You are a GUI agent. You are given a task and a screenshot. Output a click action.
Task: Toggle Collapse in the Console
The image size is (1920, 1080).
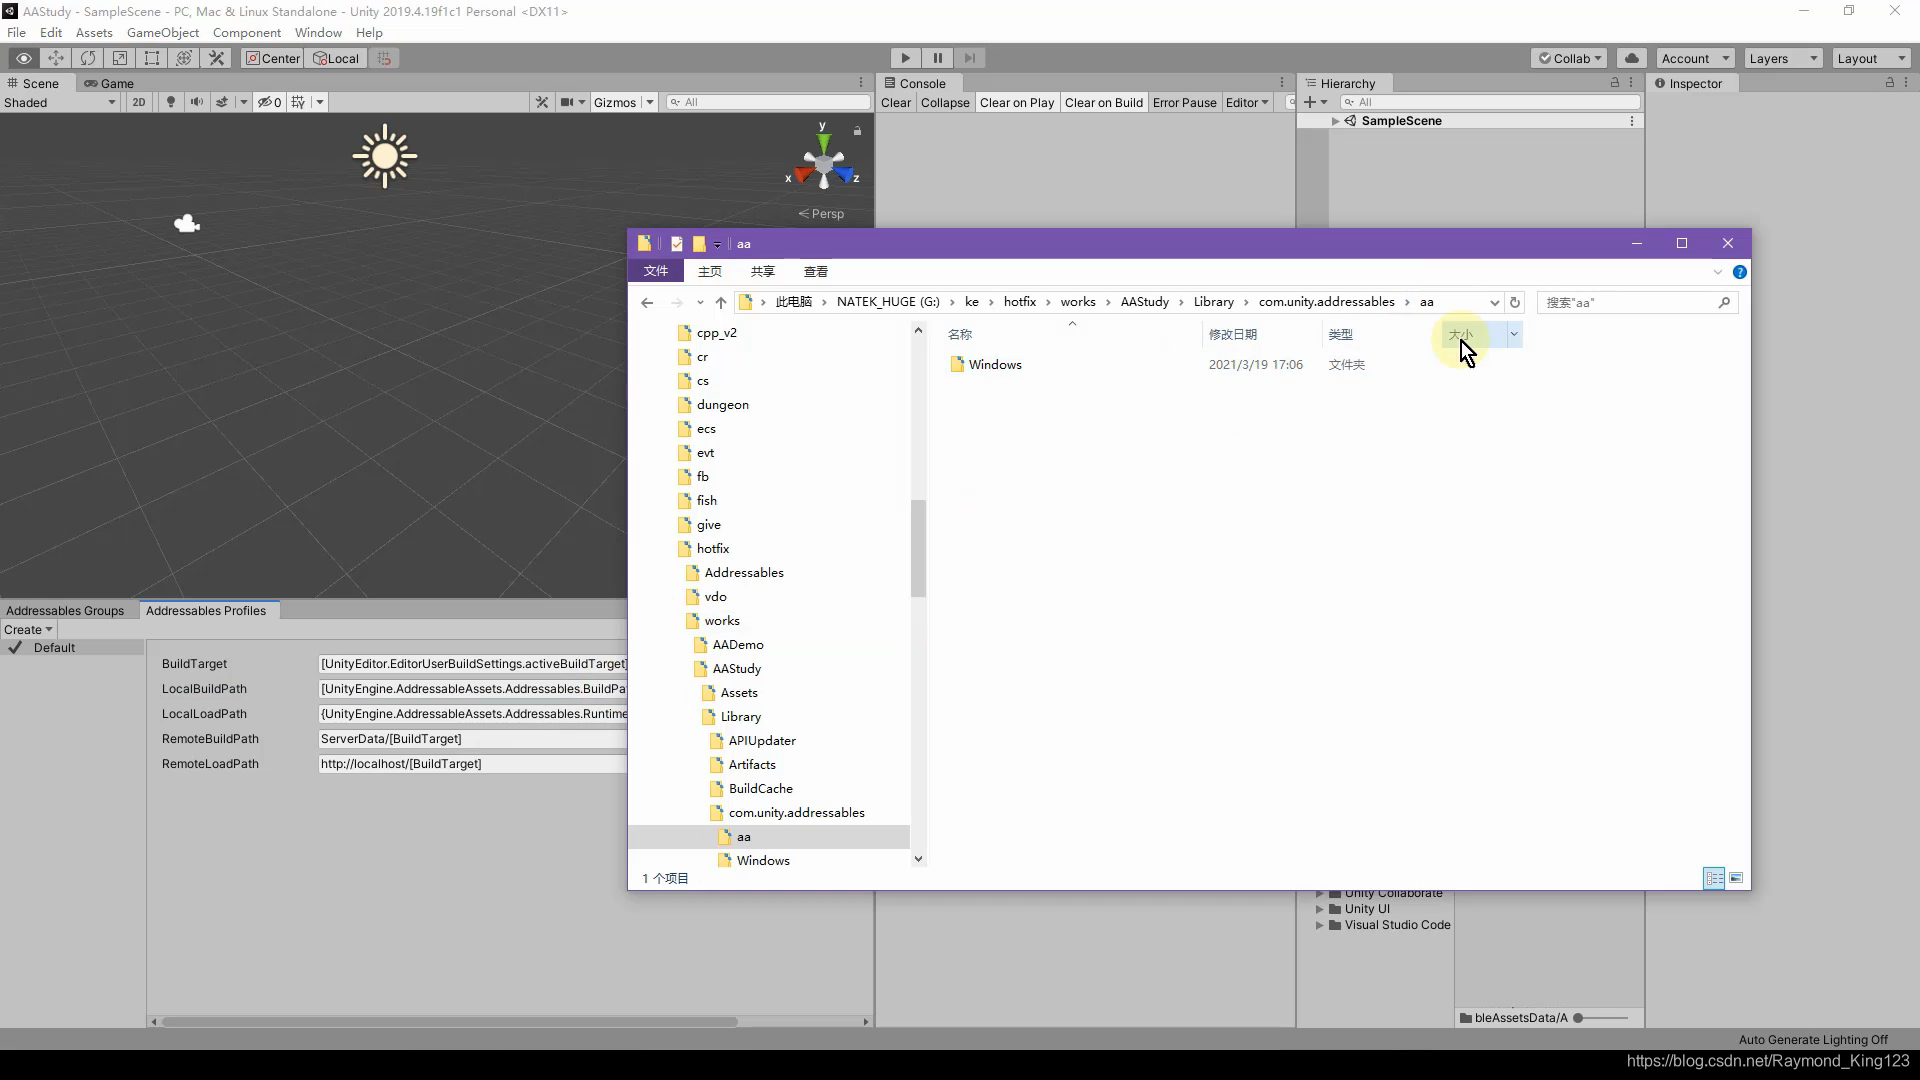tap(945, 102)
